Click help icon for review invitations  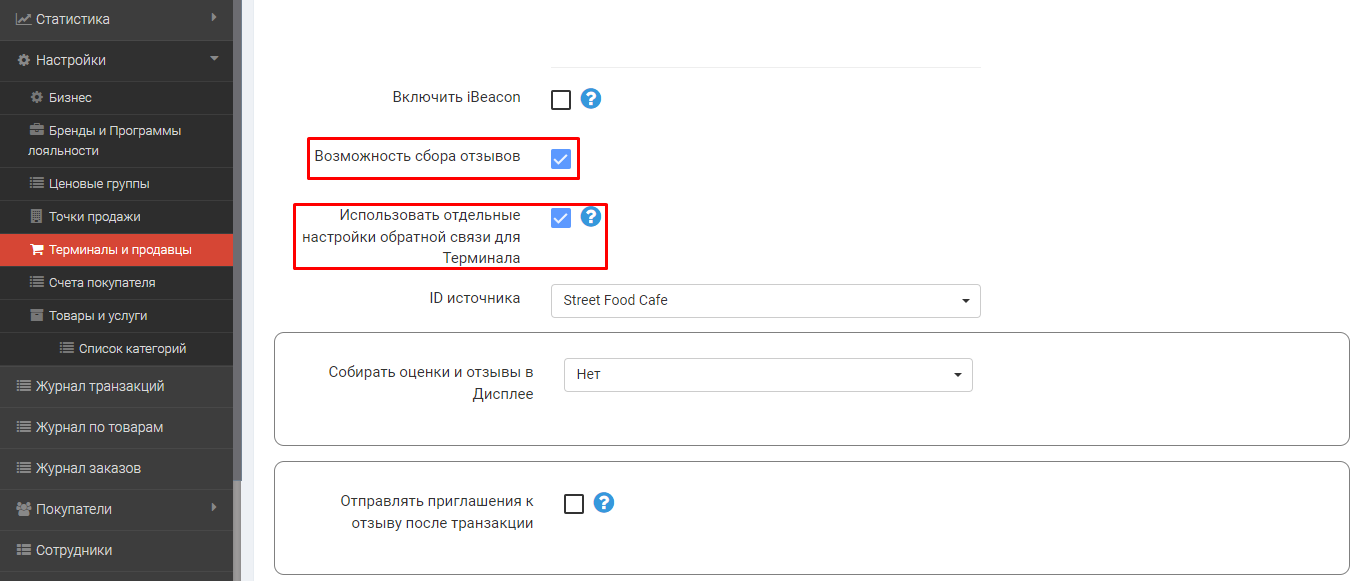(x=603, y=503)
